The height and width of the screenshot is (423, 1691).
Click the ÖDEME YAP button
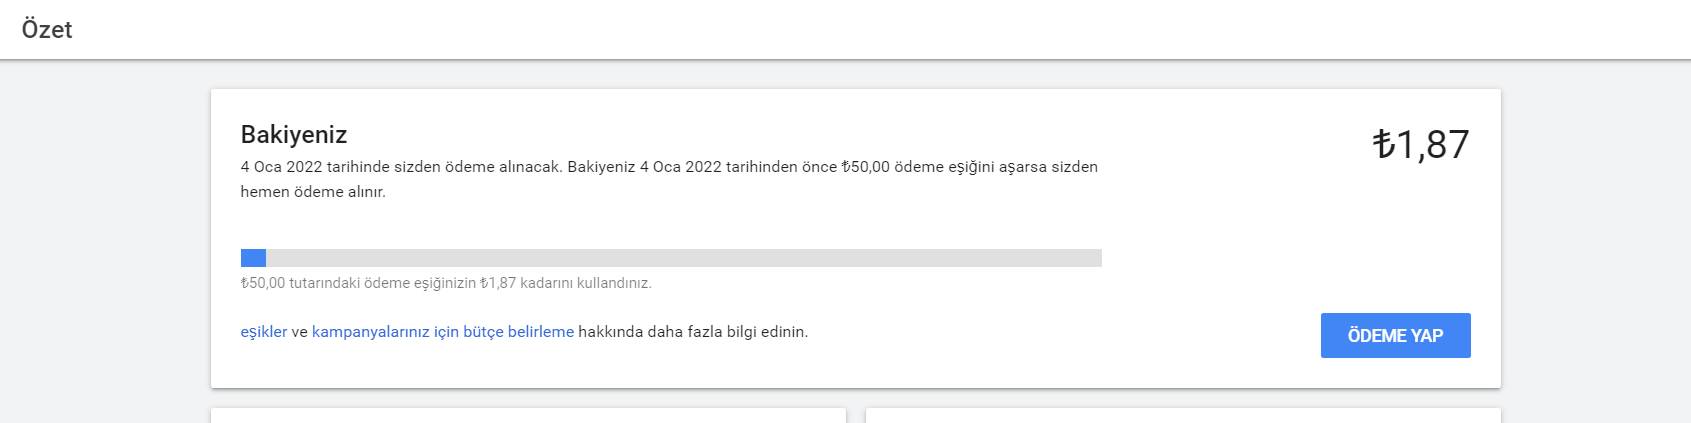1395,335
